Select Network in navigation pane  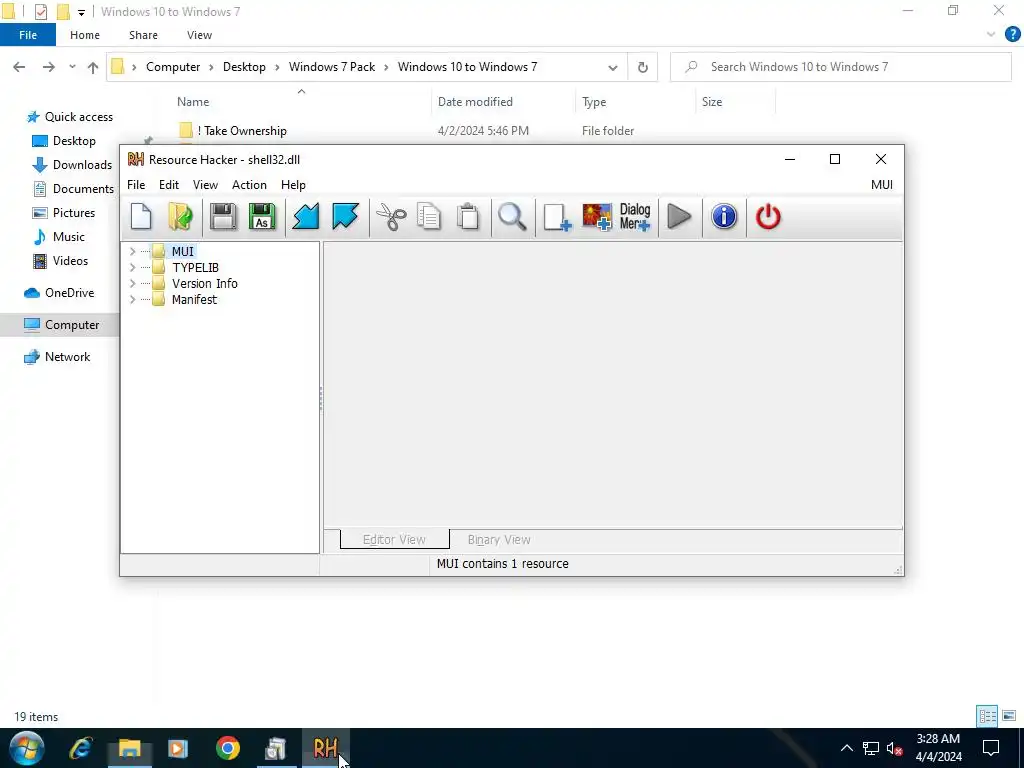[x=67, y=357]
